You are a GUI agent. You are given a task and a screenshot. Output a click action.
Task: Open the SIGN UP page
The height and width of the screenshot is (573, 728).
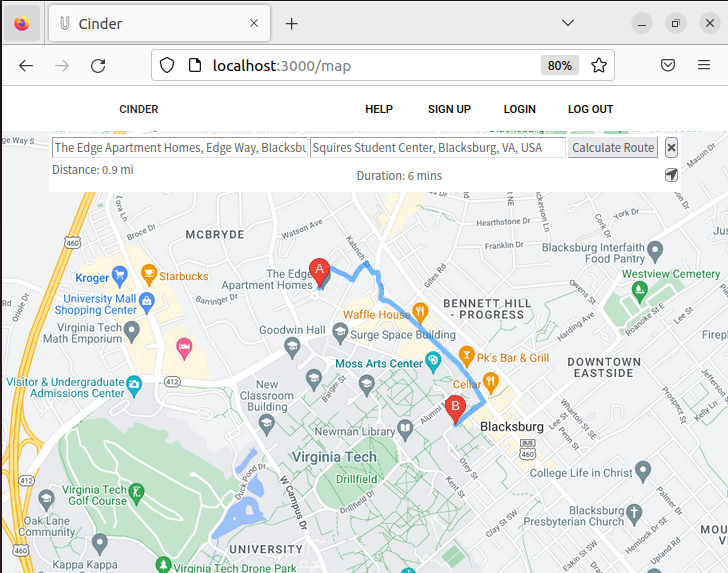click(449, 109)
